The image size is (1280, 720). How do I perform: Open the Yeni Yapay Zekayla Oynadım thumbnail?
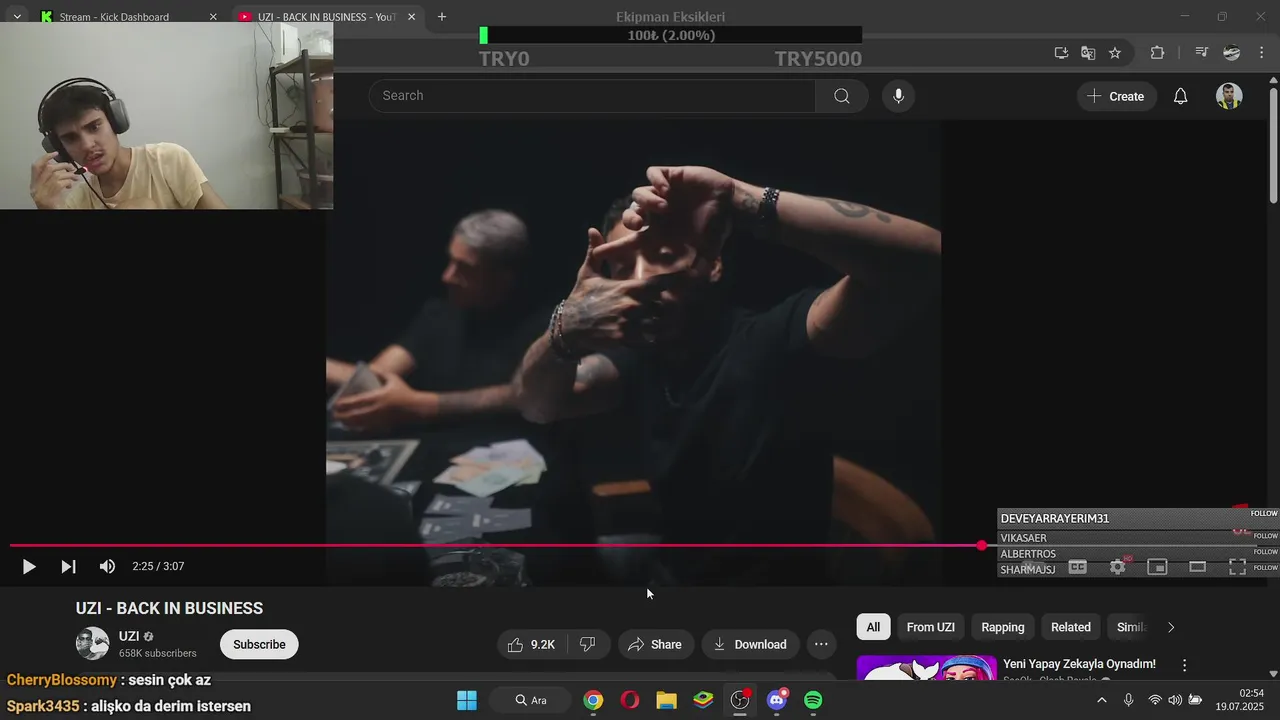pyautogui.click(x=927, y=667)
